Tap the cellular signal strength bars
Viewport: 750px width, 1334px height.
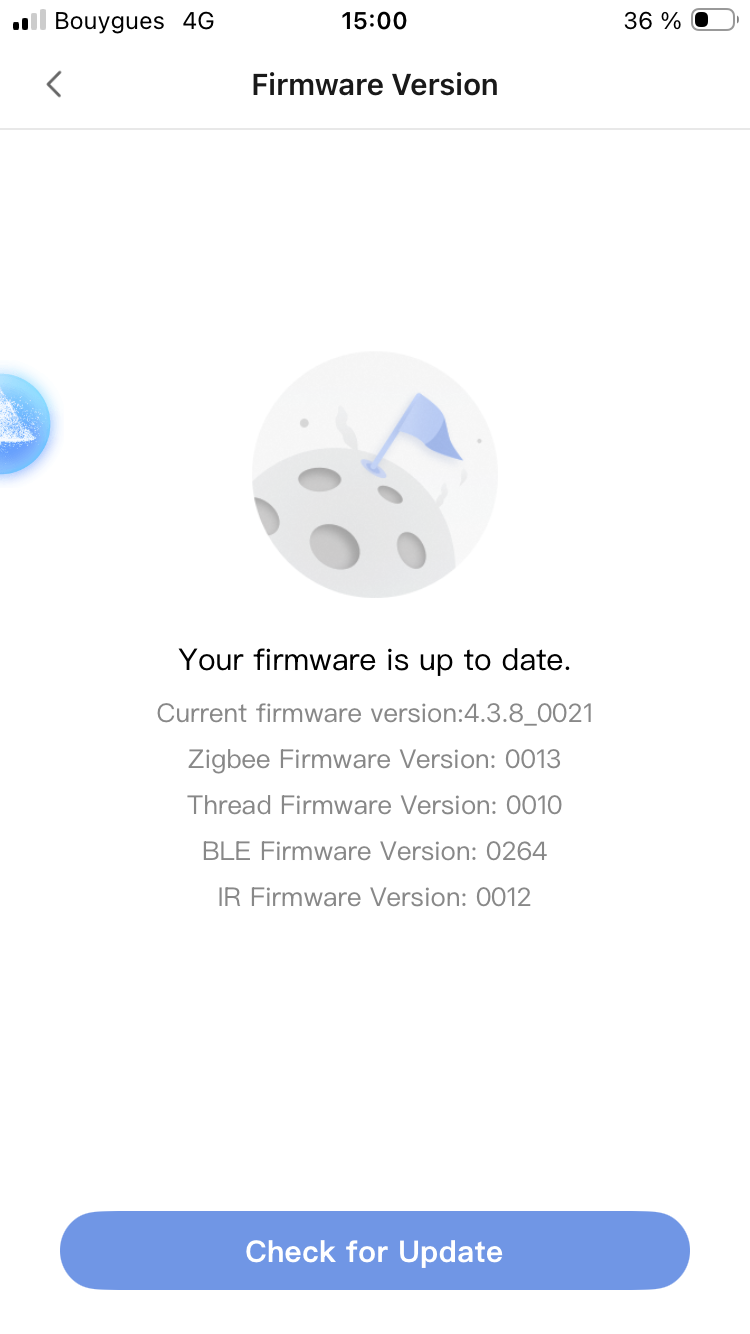(29, 21)
